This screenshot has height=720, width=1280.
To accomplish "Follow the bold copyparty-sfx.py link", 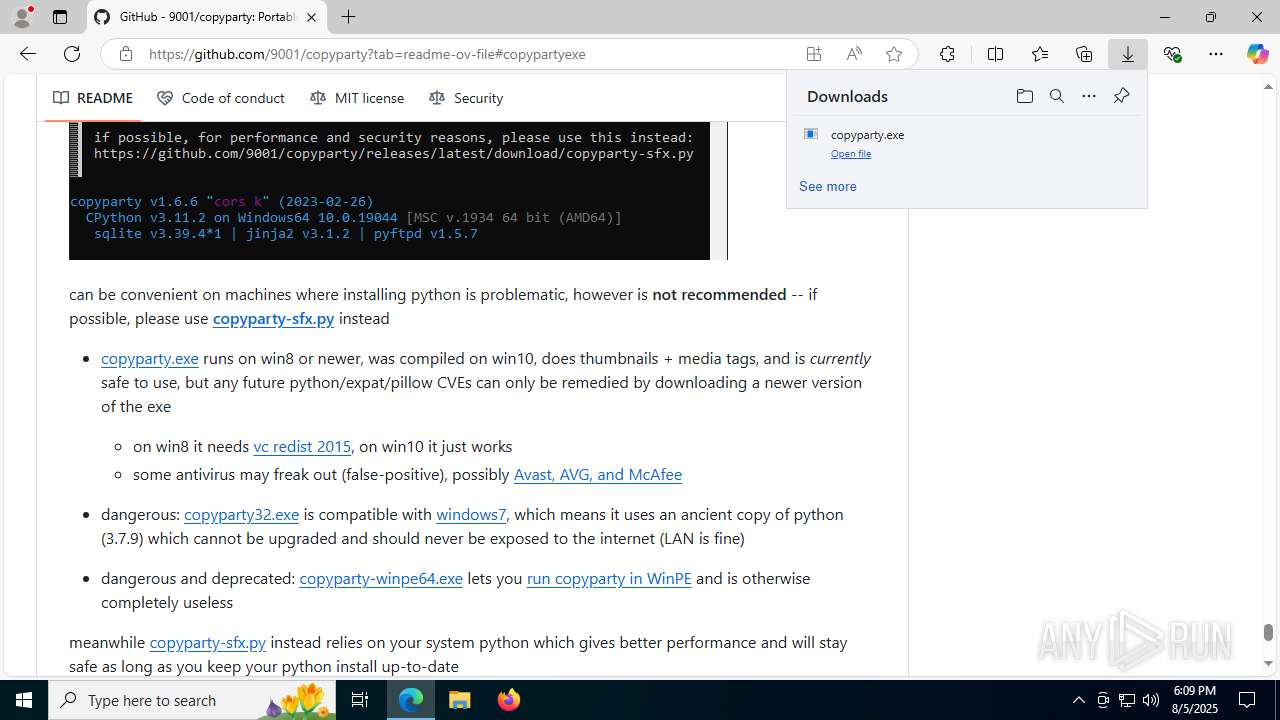I will coord(273,318).
